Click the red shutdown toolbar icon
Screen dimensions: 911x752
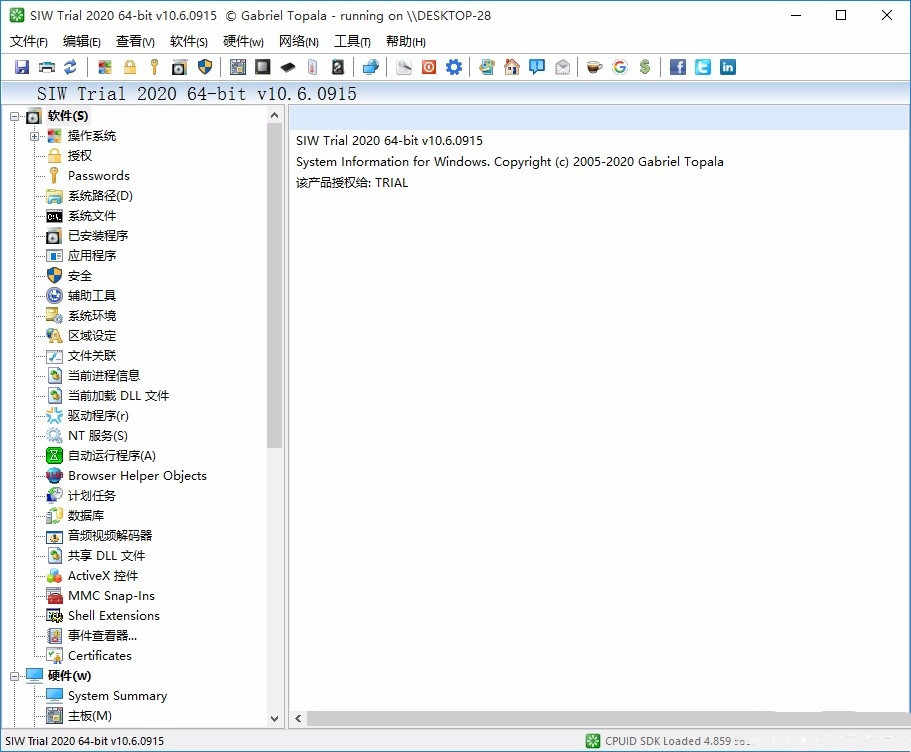pos(429,67)
